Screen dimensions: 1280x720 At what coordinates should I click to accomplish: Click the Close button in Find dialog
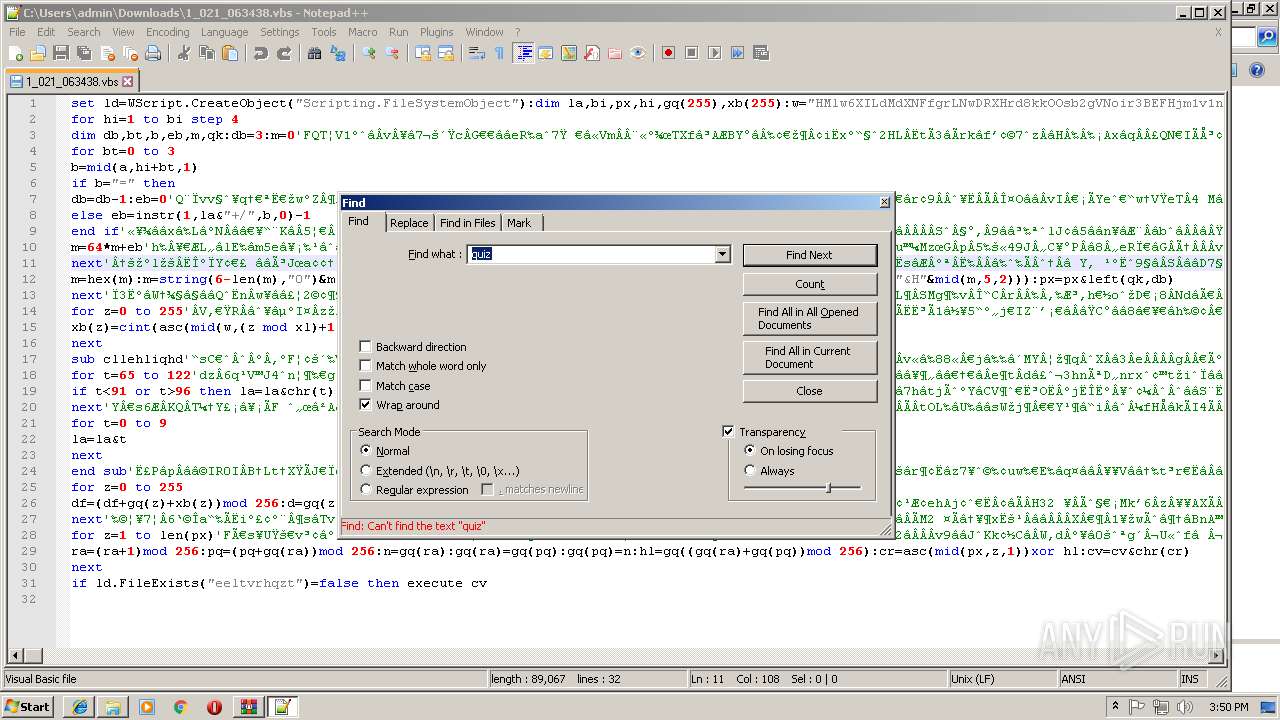coord(809,391)
